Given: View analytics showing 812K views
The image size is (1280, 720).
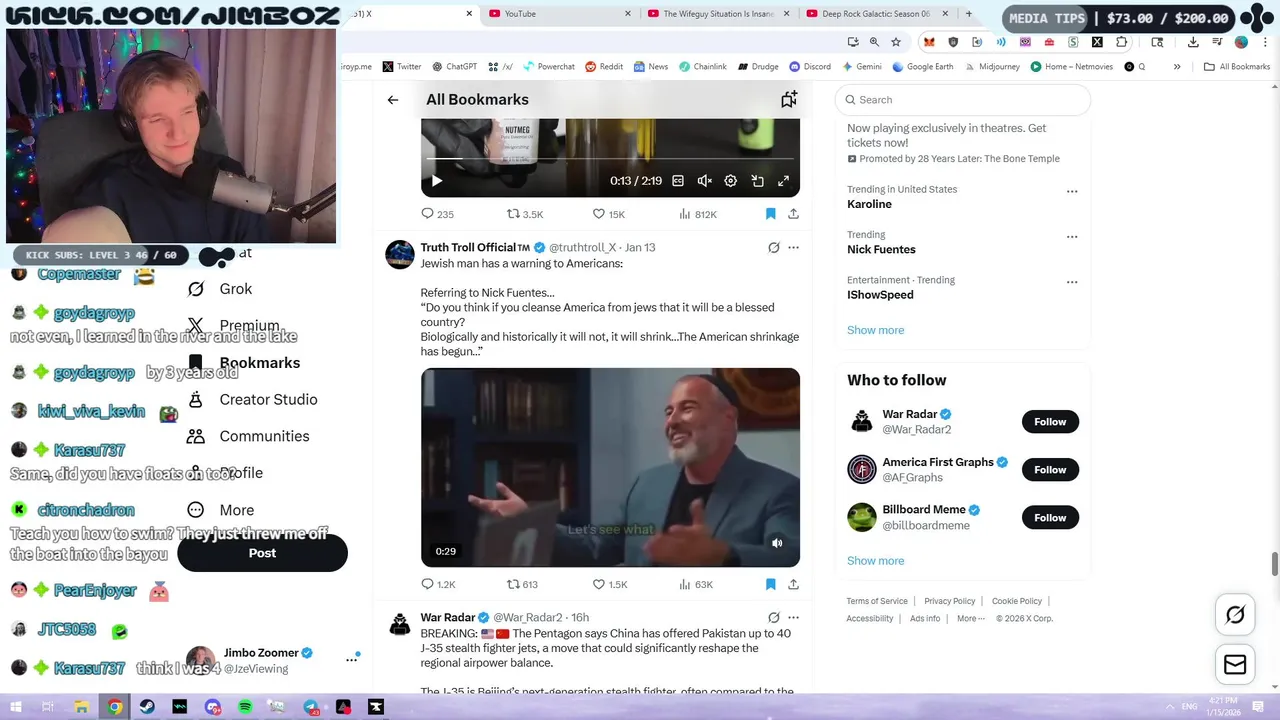Looking at the screenshot, I should (x=698, y=214).
